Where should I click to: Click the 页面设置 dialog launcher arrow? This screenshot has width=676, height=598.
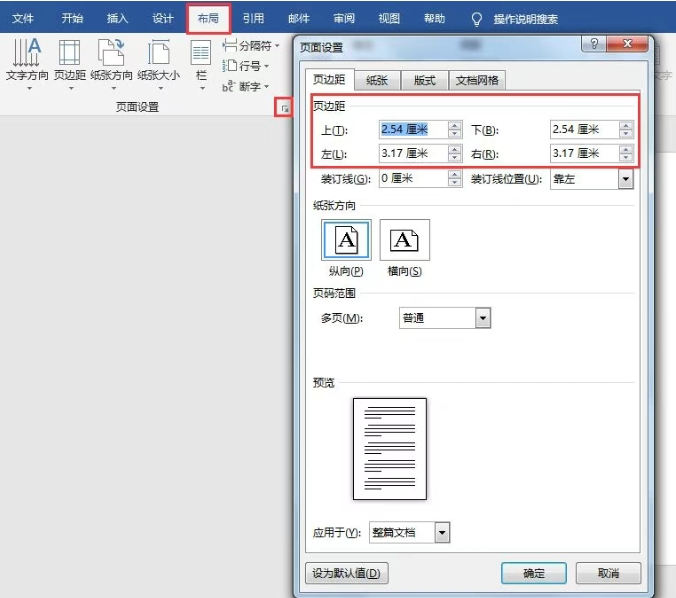(284, 109)
